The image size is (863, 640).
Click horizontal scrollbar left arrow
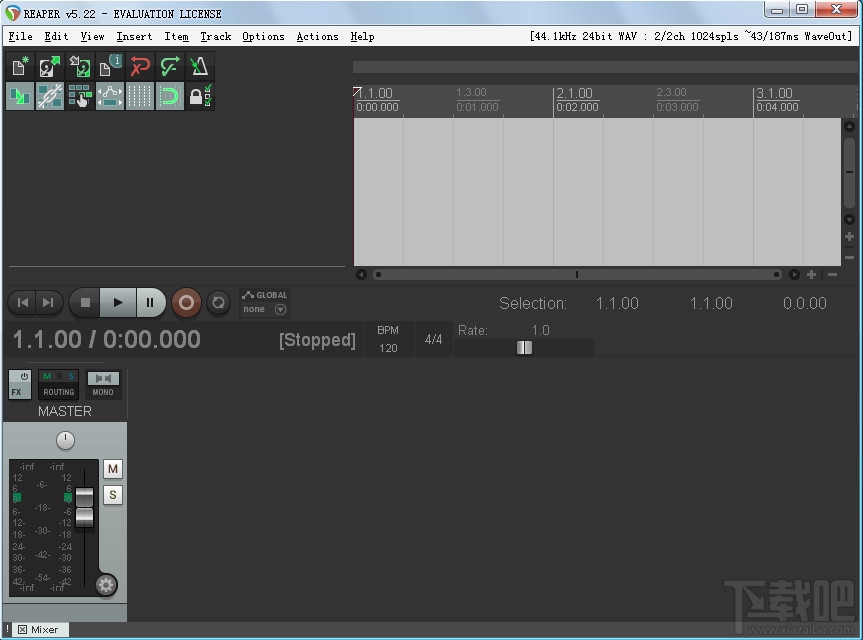pyautogui.click(x=361, y=274)
